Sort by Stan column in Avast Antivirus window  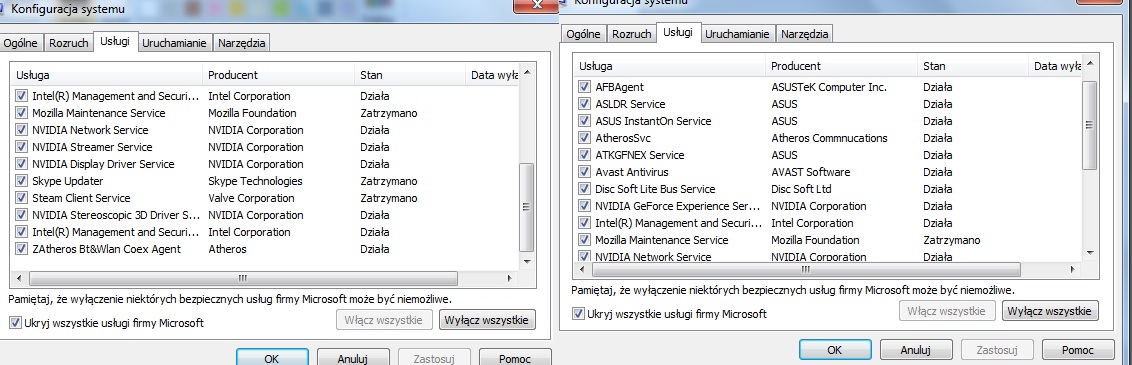(972, 66)
